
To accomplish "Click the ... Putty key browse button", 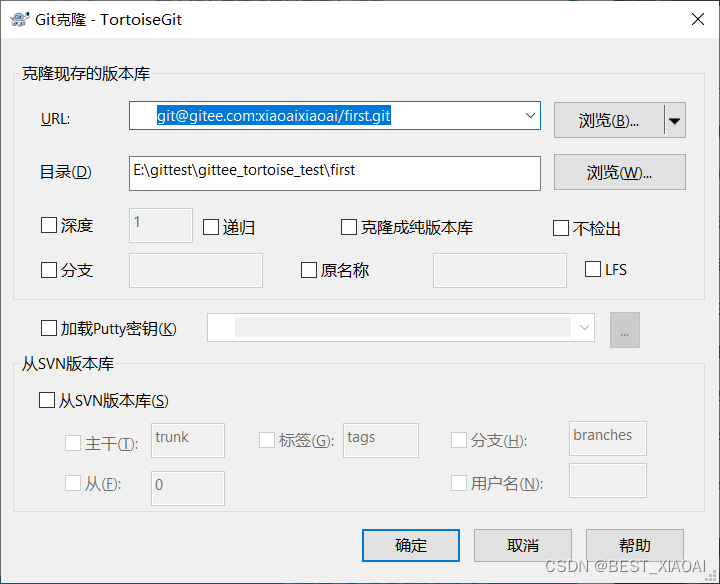I will coord(624,330).
